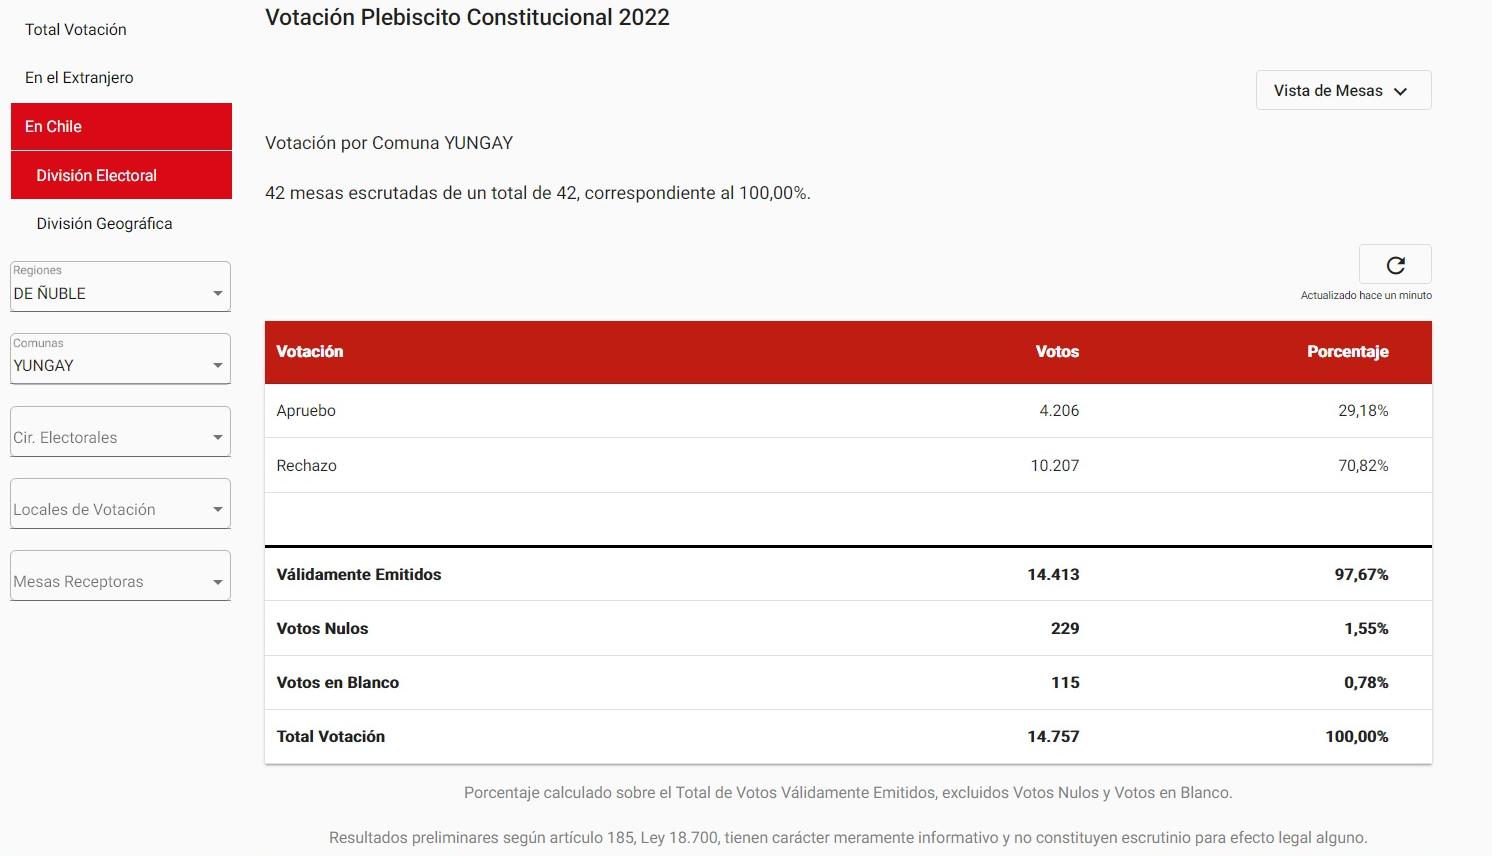
Task: Select the Apruebo result row
Action: pos(848,411)
